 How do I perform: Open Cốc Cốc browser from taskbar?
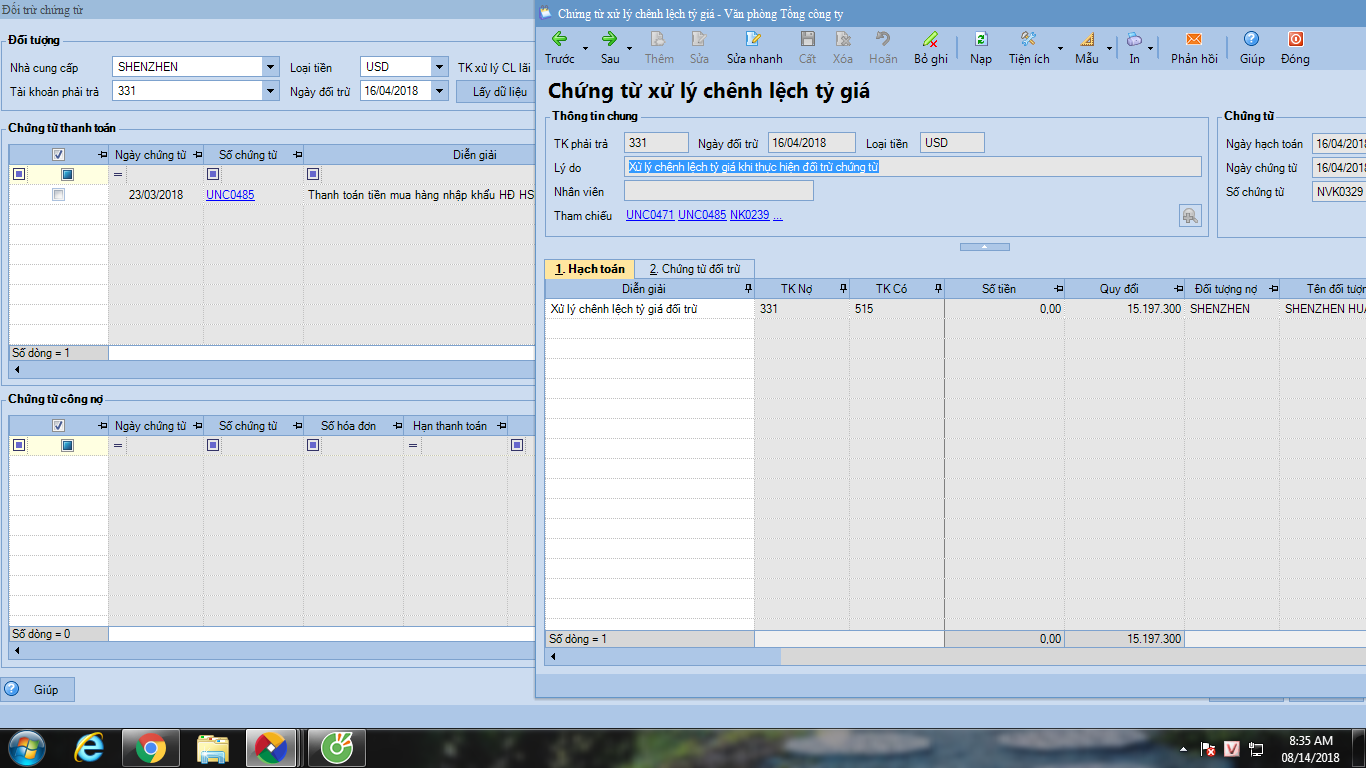pyautogui.click(x=336, y=748)
